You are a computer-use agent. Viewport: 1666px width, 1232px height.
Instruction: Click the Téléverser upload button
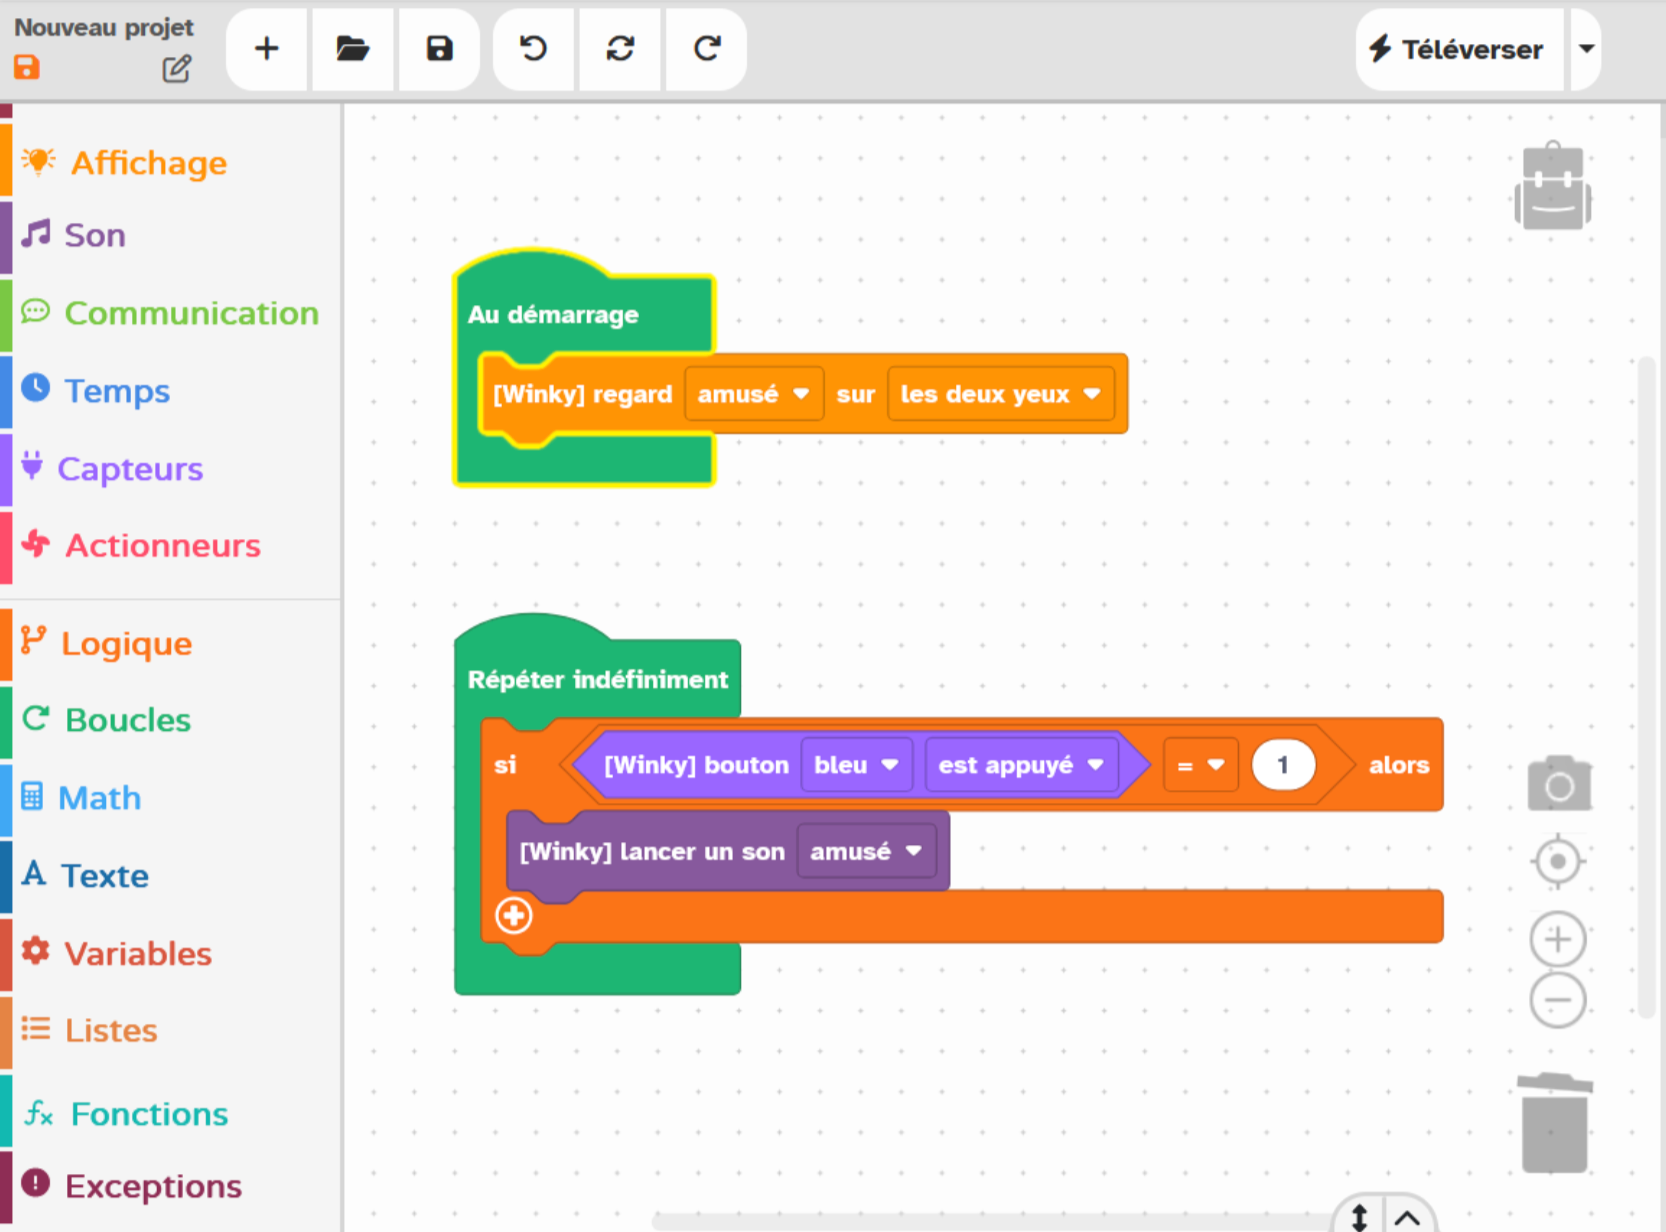point(1457,49)
